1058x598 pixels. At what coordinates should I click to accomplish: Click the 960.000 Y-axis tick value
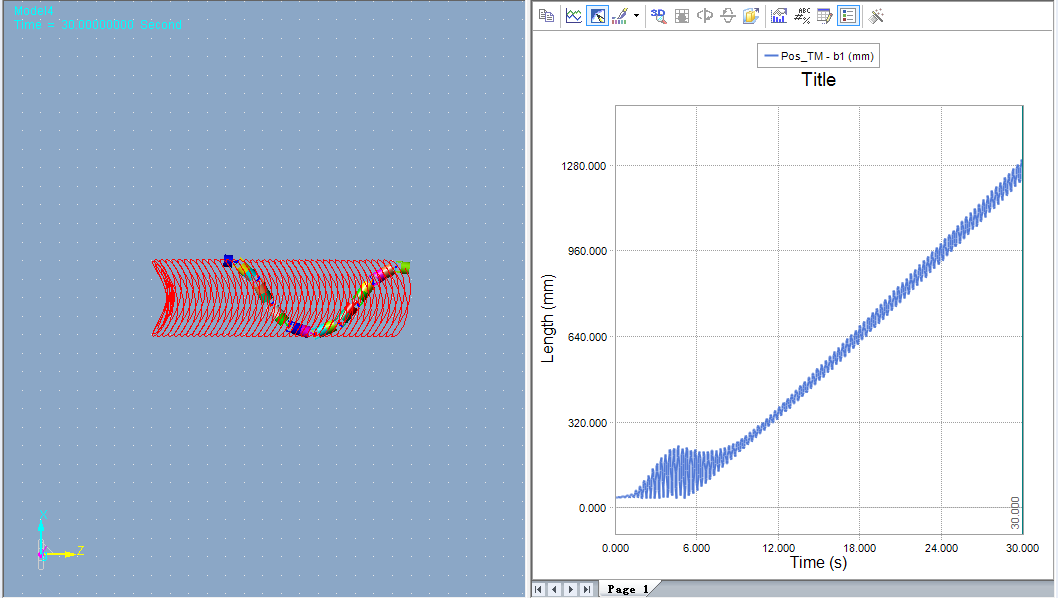click(x=586, y=251)
